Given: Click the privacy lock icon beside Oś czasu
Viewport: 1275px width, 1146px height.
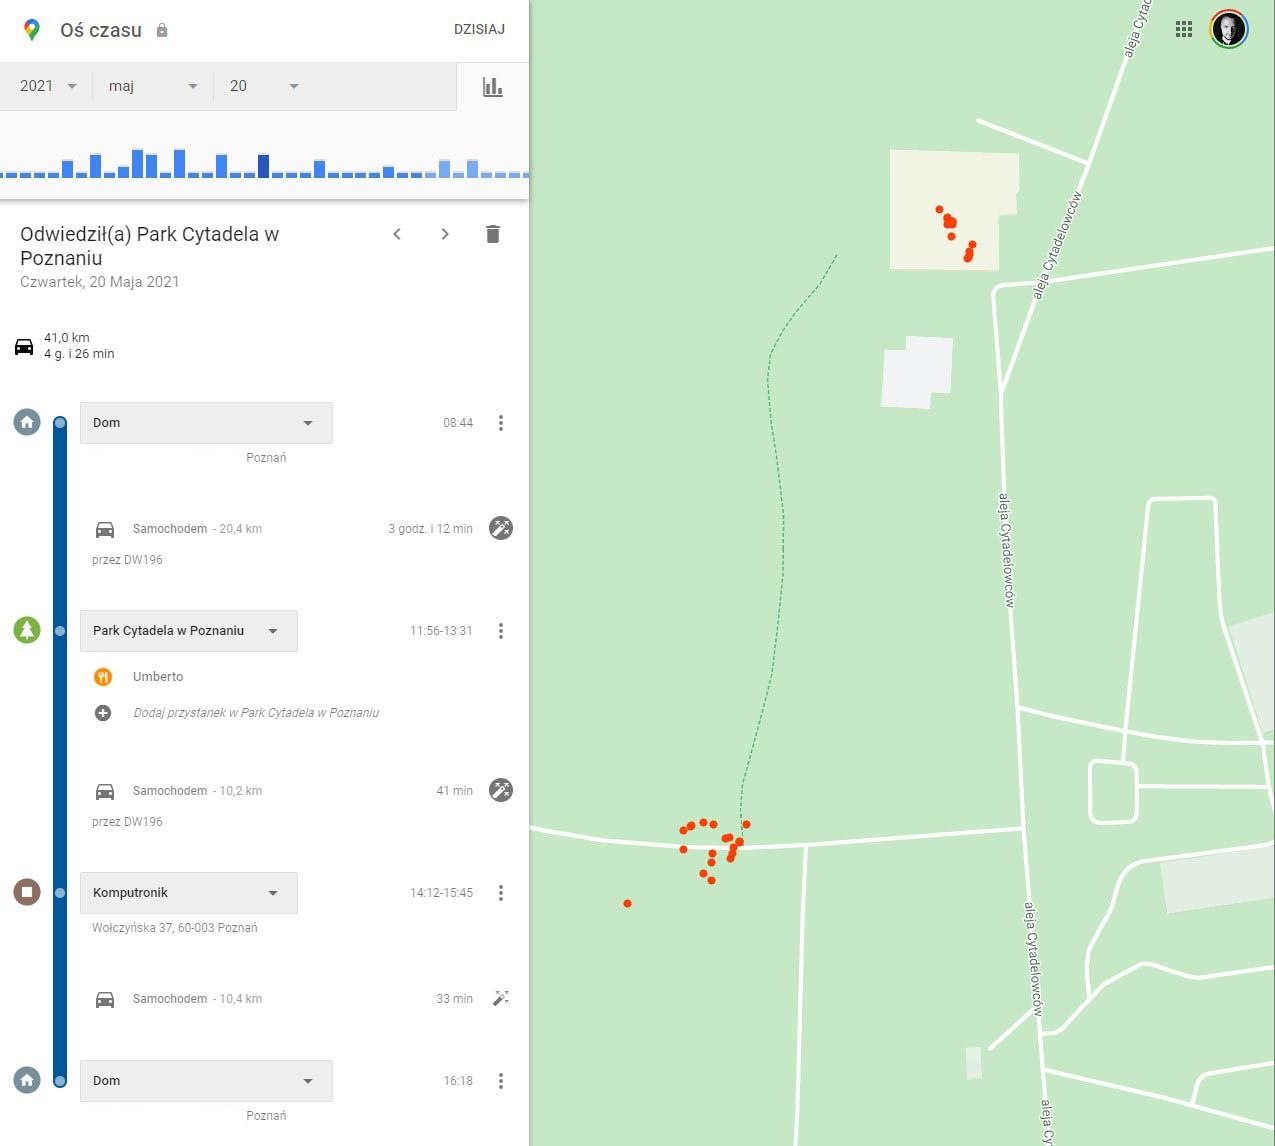Looking at the screenshot, I should 162,30.
